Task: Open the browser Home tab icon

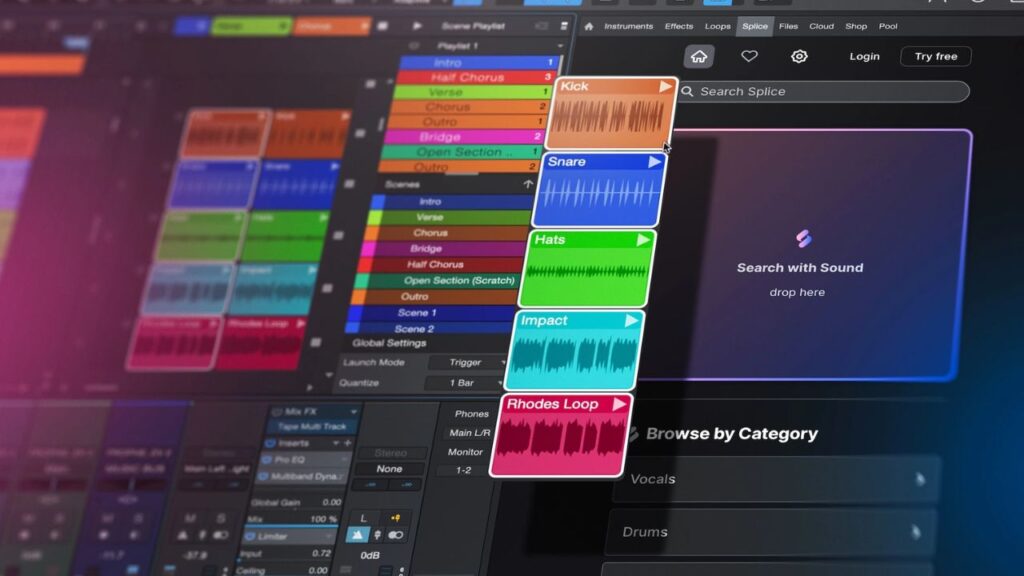Action: click(x=588, y=26)
